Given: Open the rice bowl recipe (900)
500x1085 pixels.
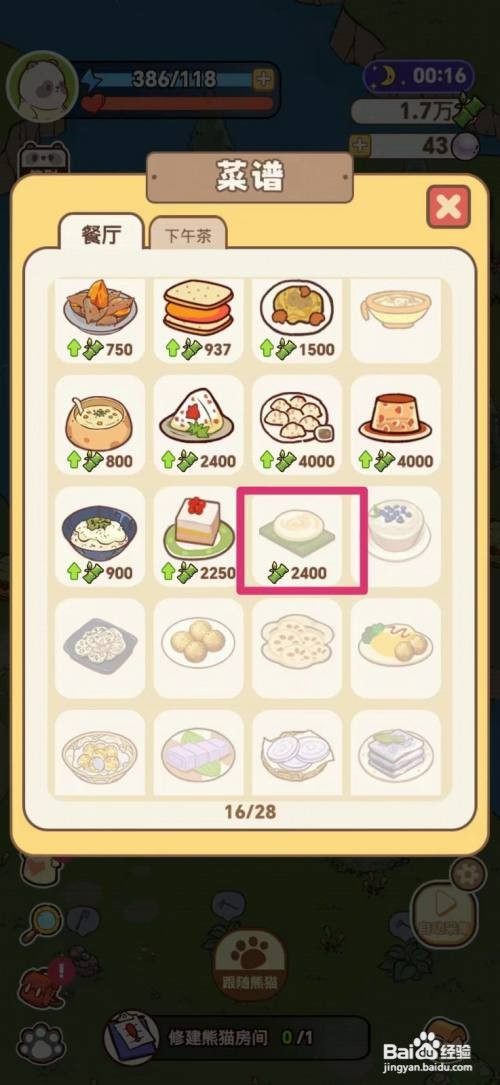Looking at the screenshot, I should coord(100,536).
